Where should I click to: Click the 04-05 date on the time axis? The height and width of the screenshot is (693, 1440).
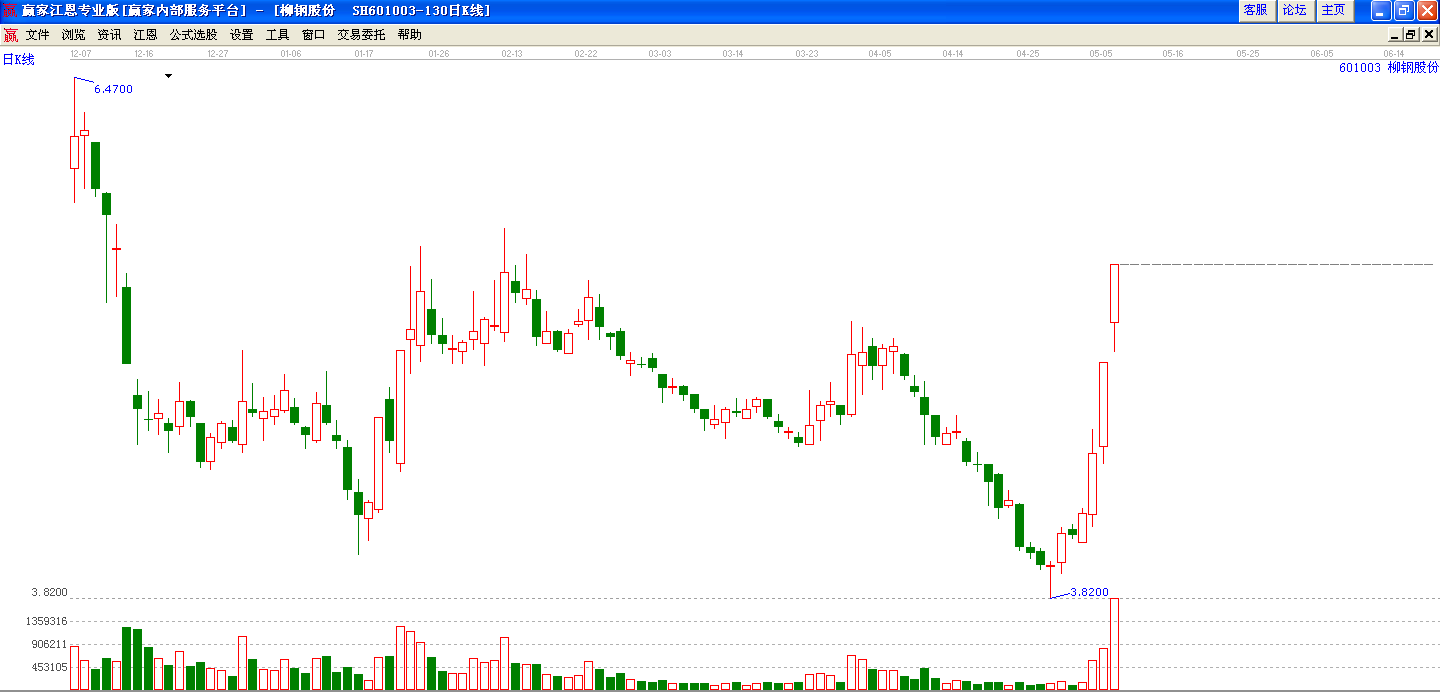tap(880, 53)
